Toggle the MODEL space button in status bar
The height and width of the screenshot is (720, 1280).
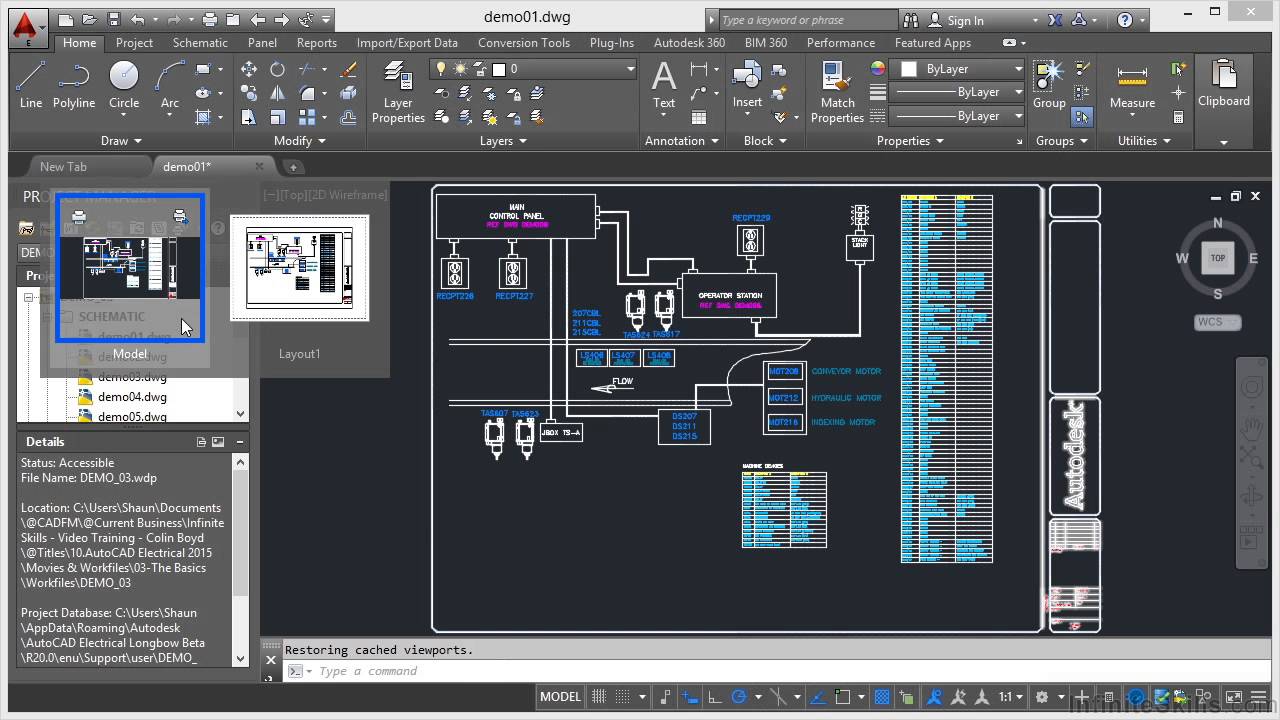560,697
